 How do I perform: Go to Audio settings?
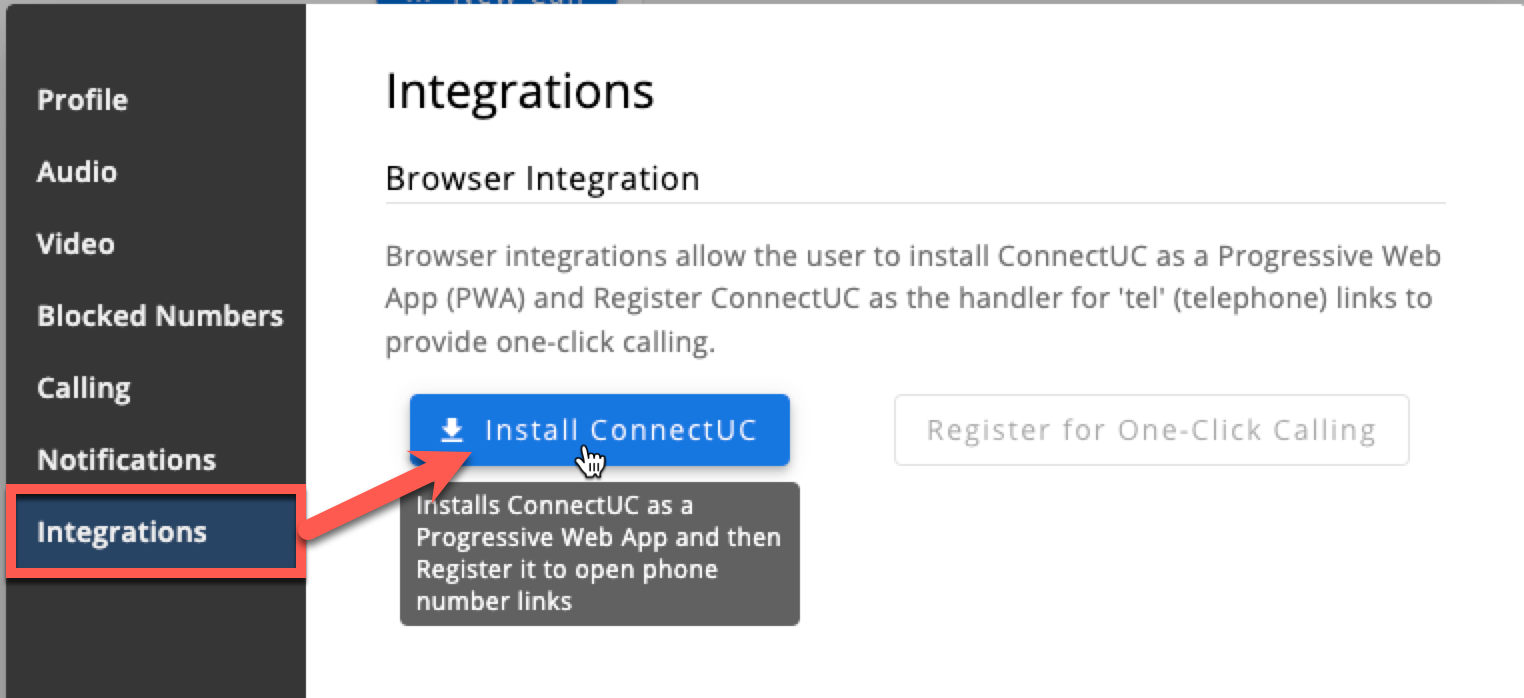77,172
